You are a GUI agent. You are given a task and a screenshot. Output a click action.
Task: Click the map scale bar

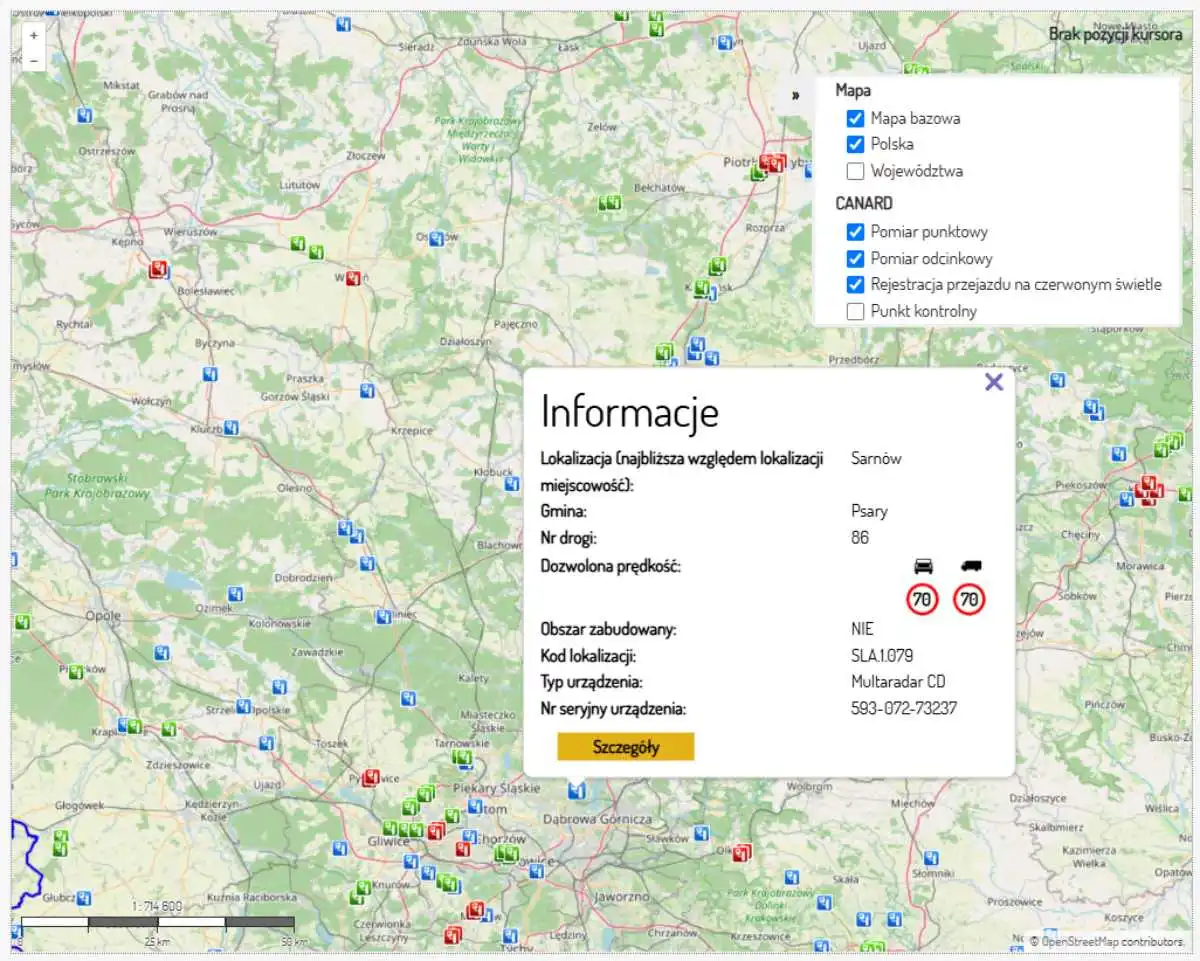coord(158,921)
